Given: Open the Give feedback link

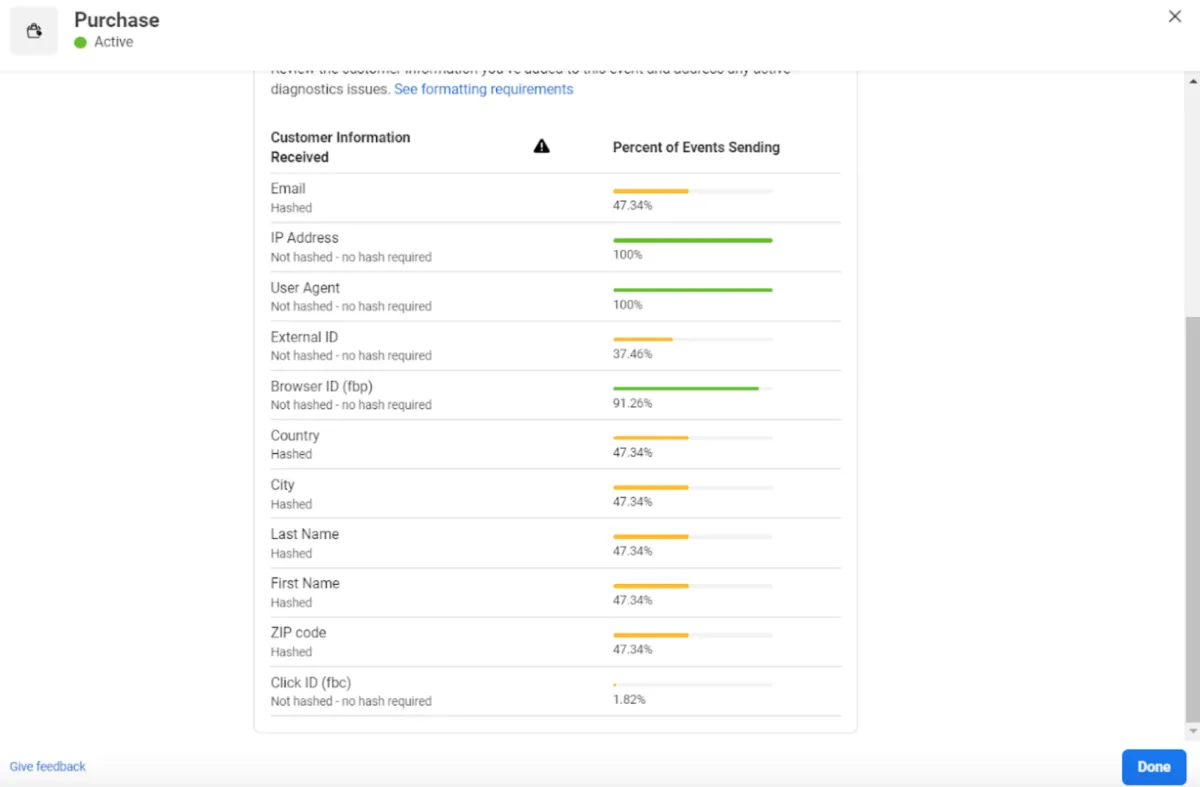Looking at the screenshot, I should (47, 766).
